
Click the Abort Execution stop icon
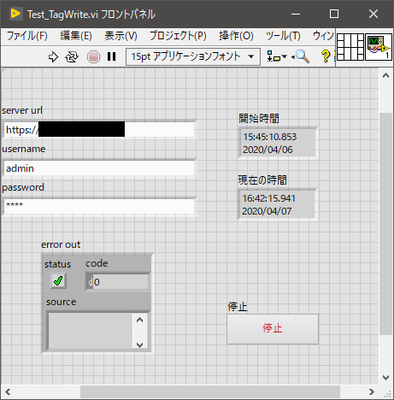[93, 57]
